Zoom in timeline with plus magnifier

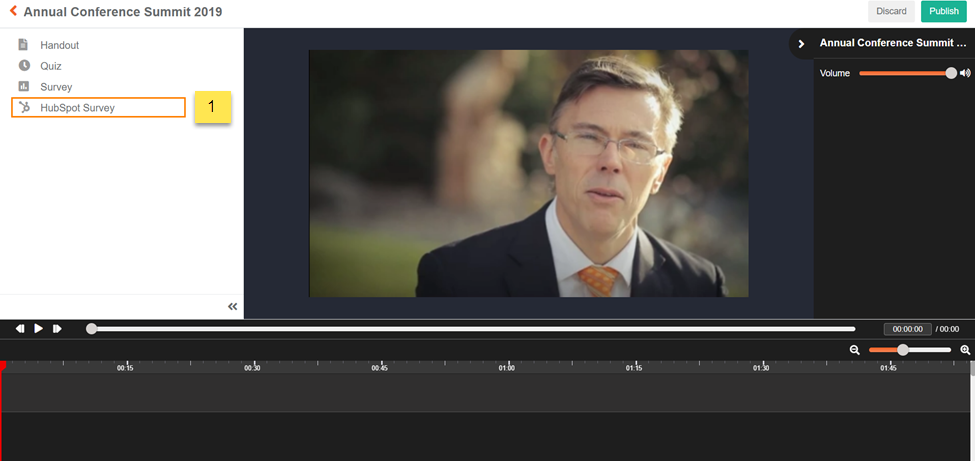point(965,350)
